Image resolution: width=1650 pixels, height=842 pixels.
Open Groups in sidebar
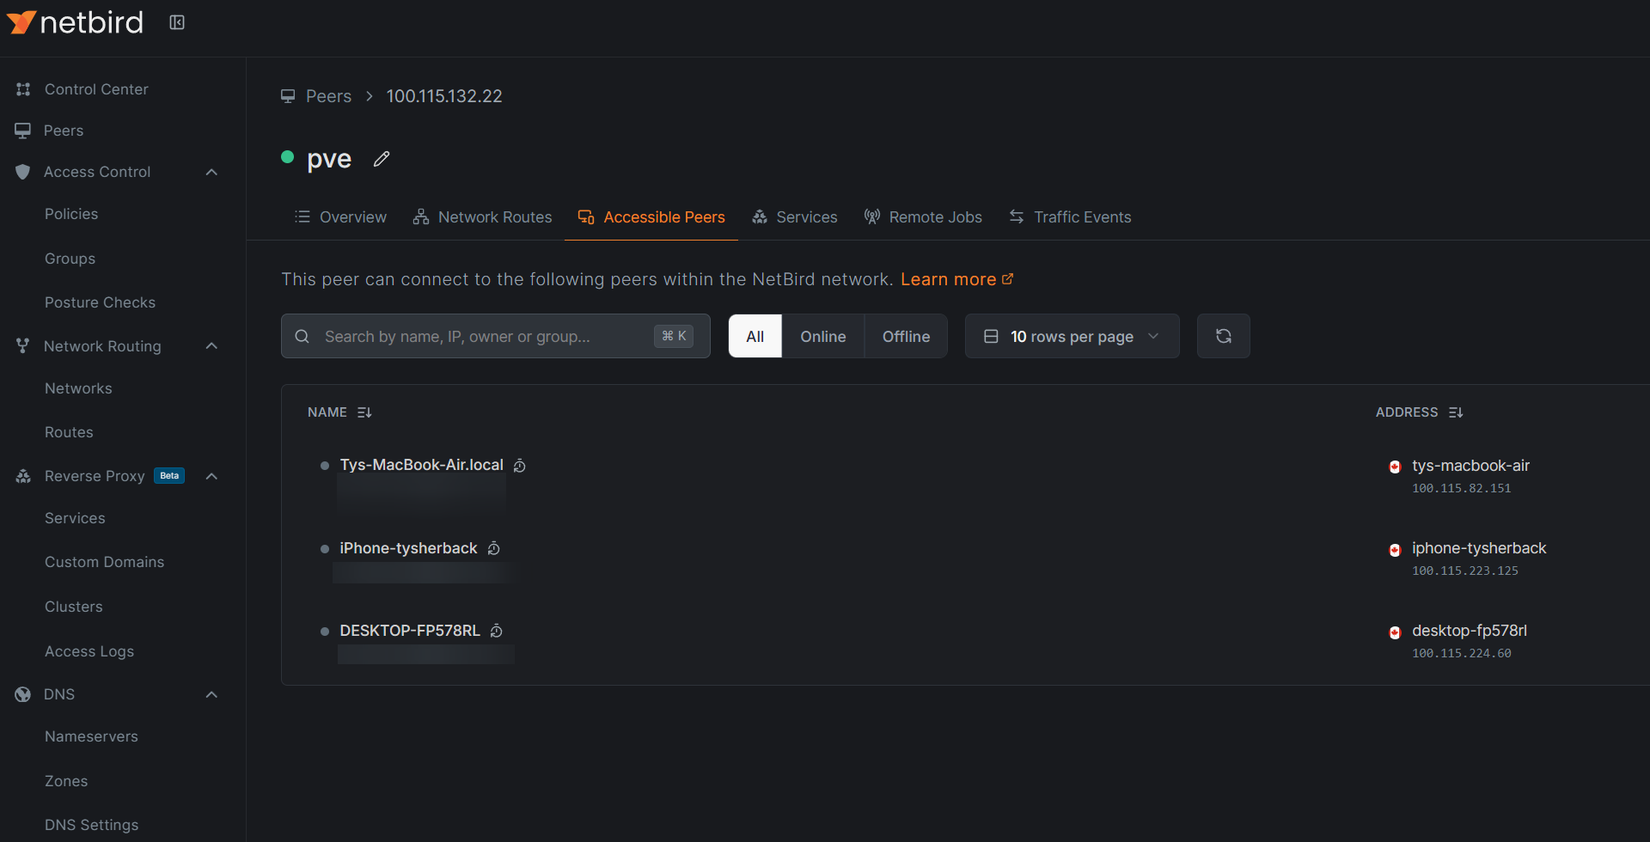click(x=70, y=258)
